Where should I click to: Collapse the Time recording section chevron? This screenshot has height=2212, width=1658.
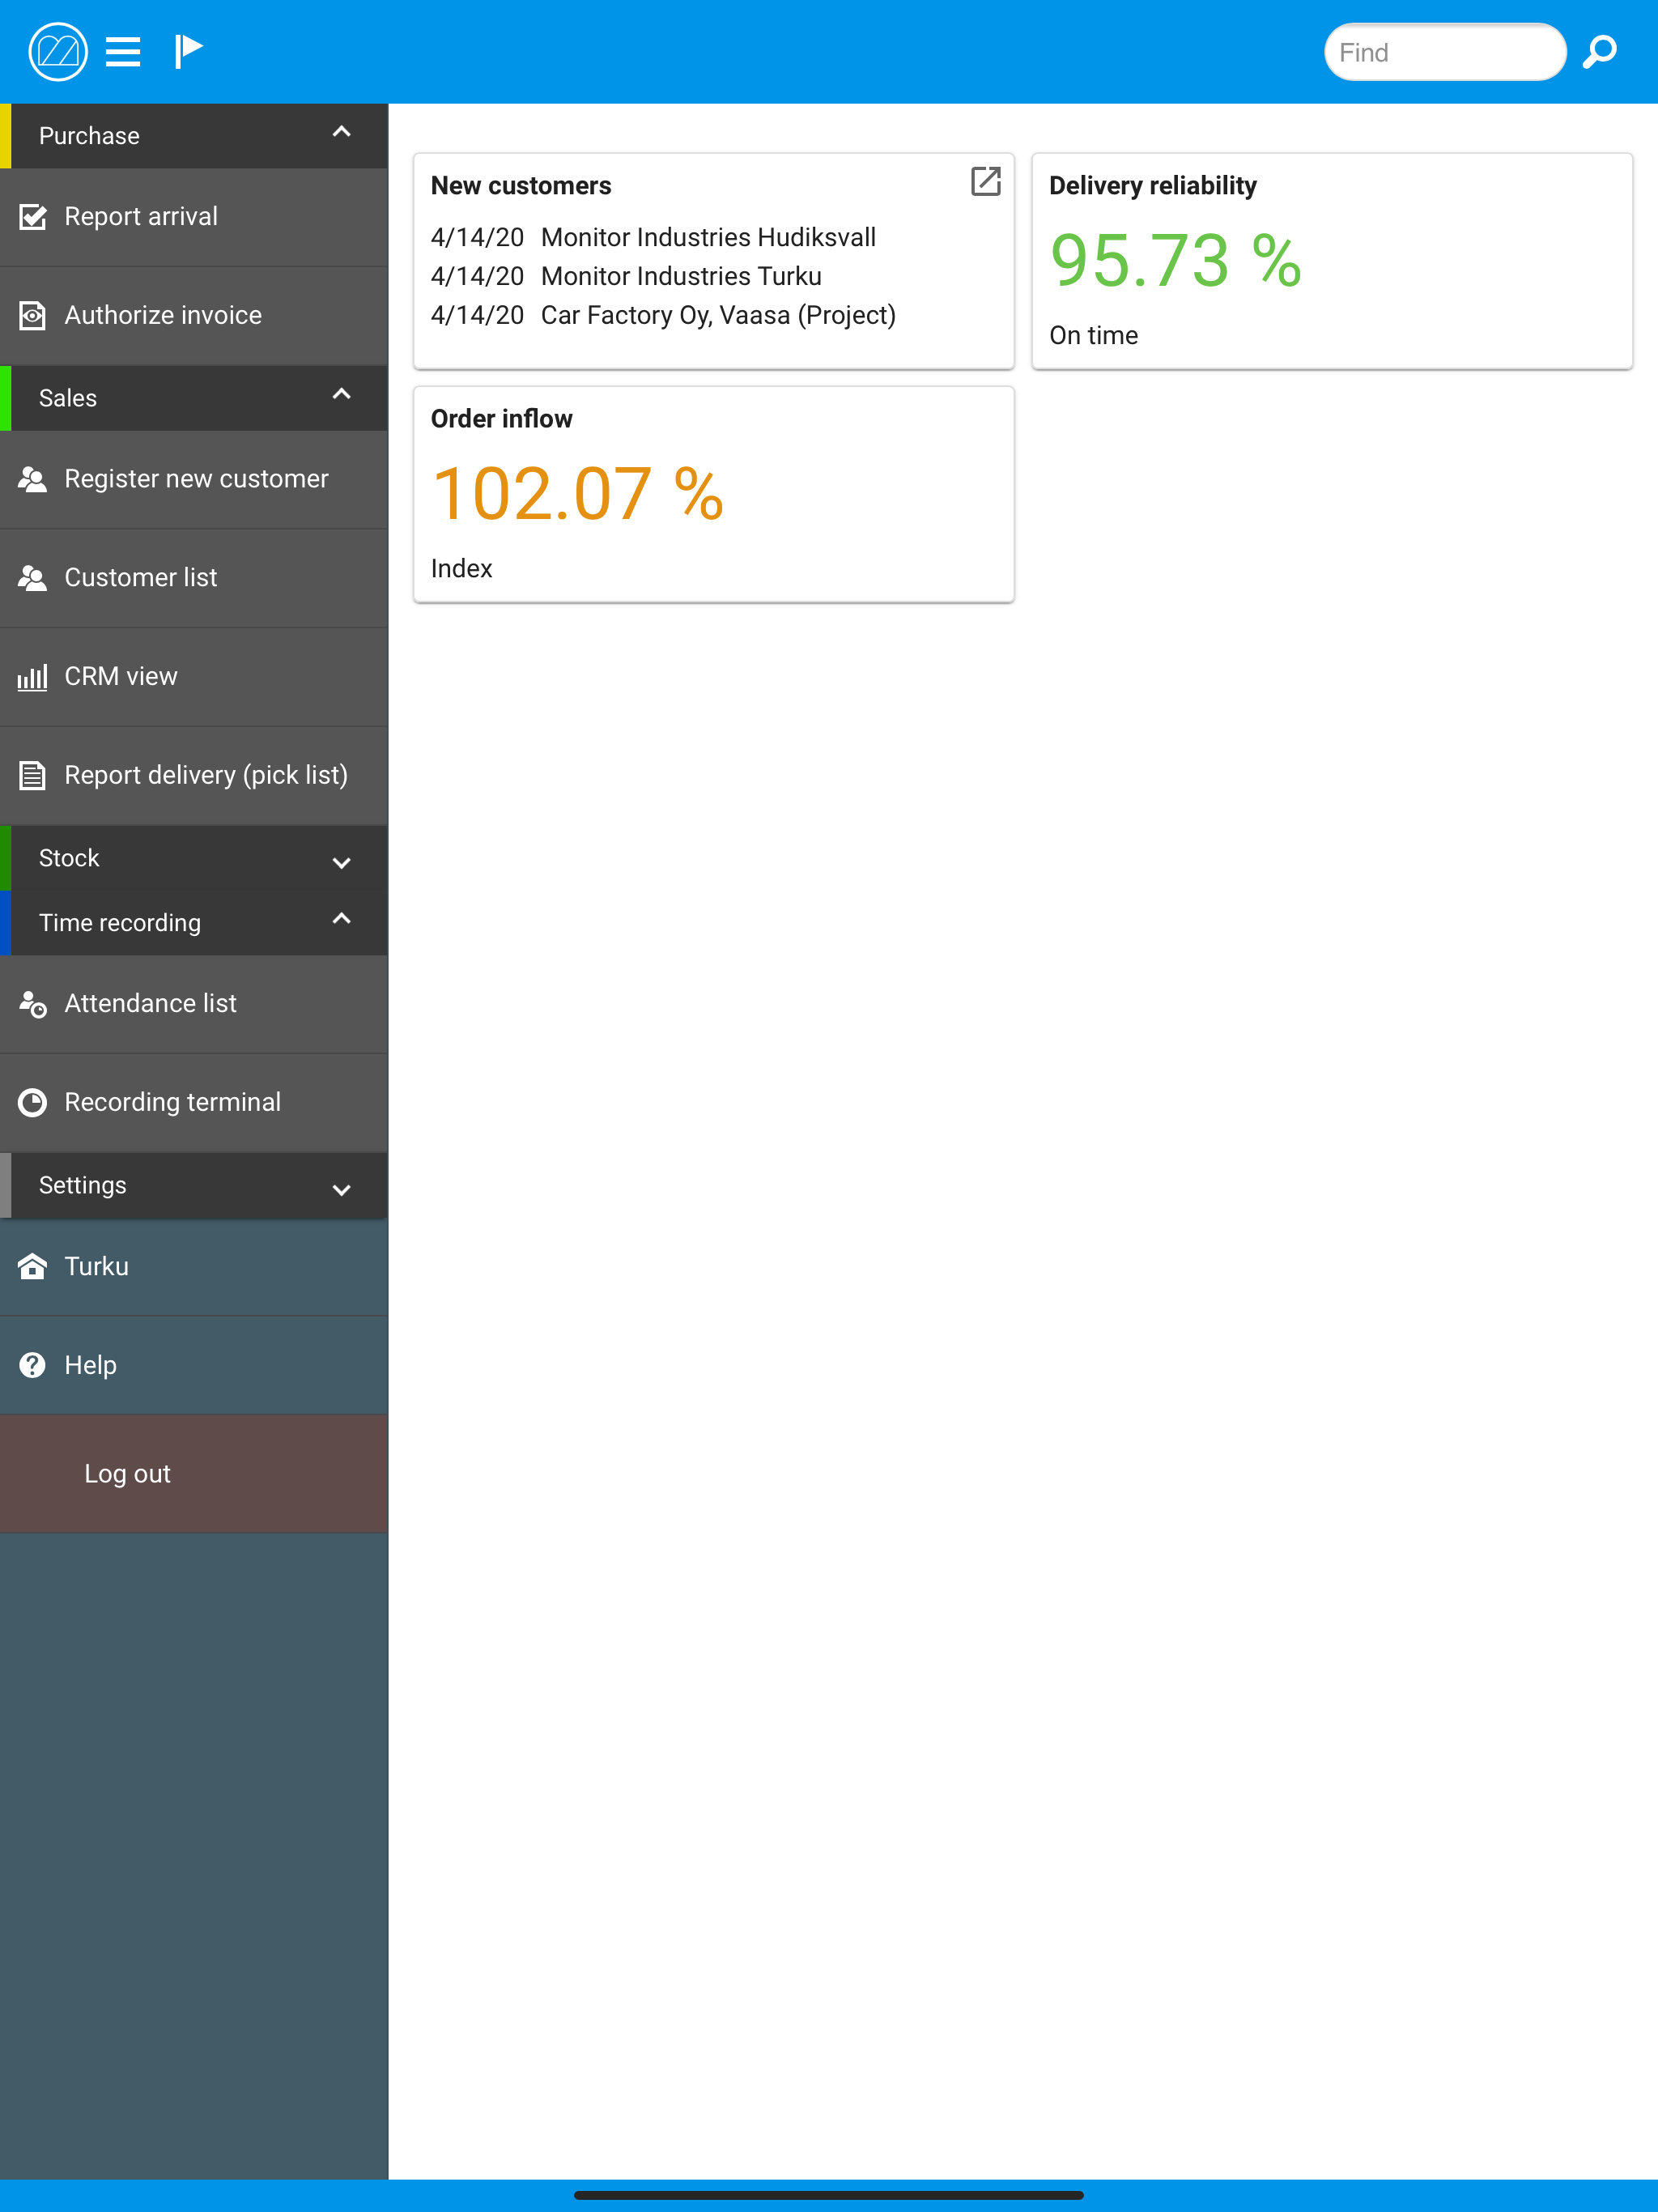point(341,918)
